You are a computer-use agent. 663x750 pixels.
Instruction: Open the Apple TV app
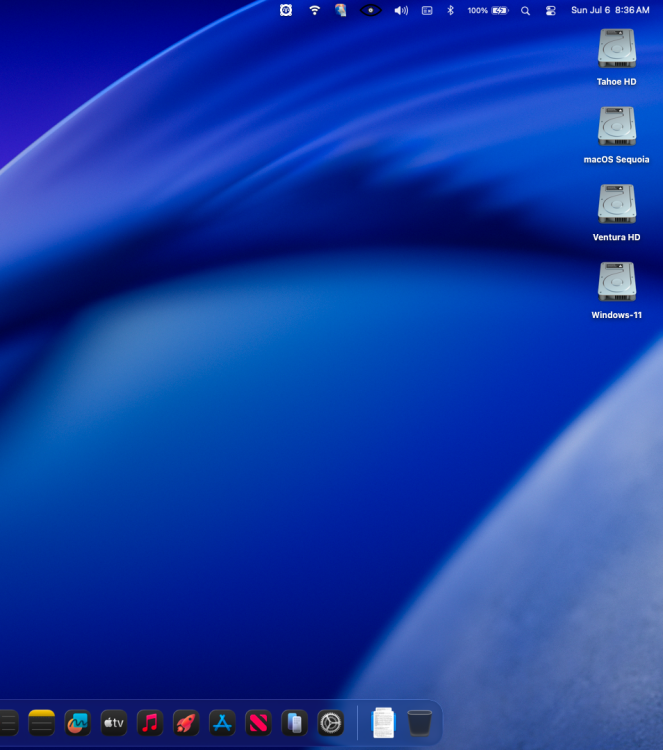coord(114,723)
